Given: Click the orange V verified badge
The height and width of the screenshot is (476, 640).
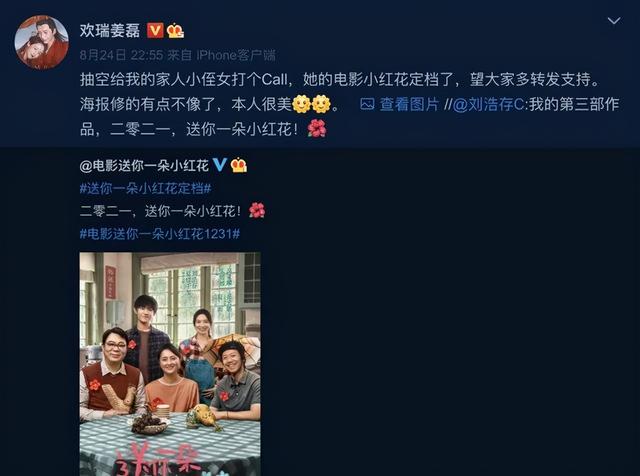Looking at the screenshot, I should coord(155,31).
